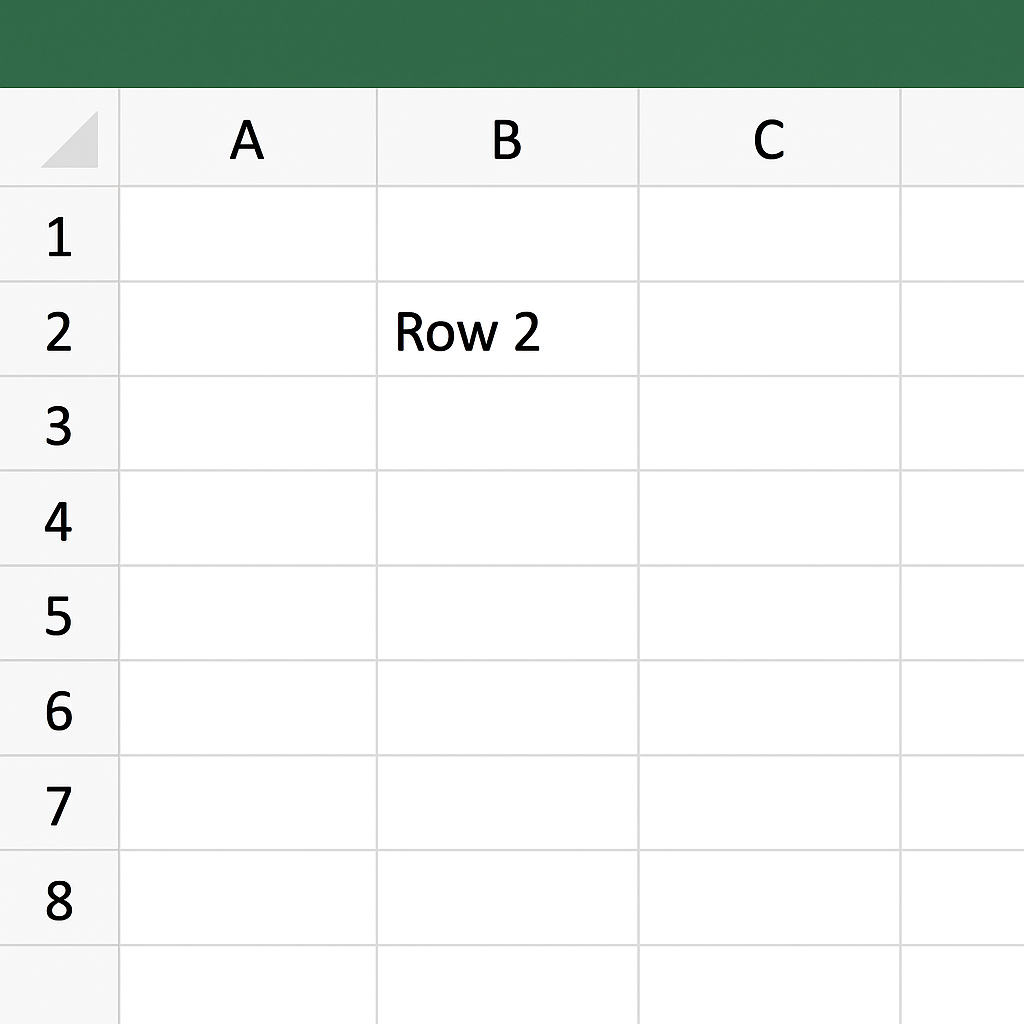Select column A header
This screenshot has width=1024, height=1024.
248,137
